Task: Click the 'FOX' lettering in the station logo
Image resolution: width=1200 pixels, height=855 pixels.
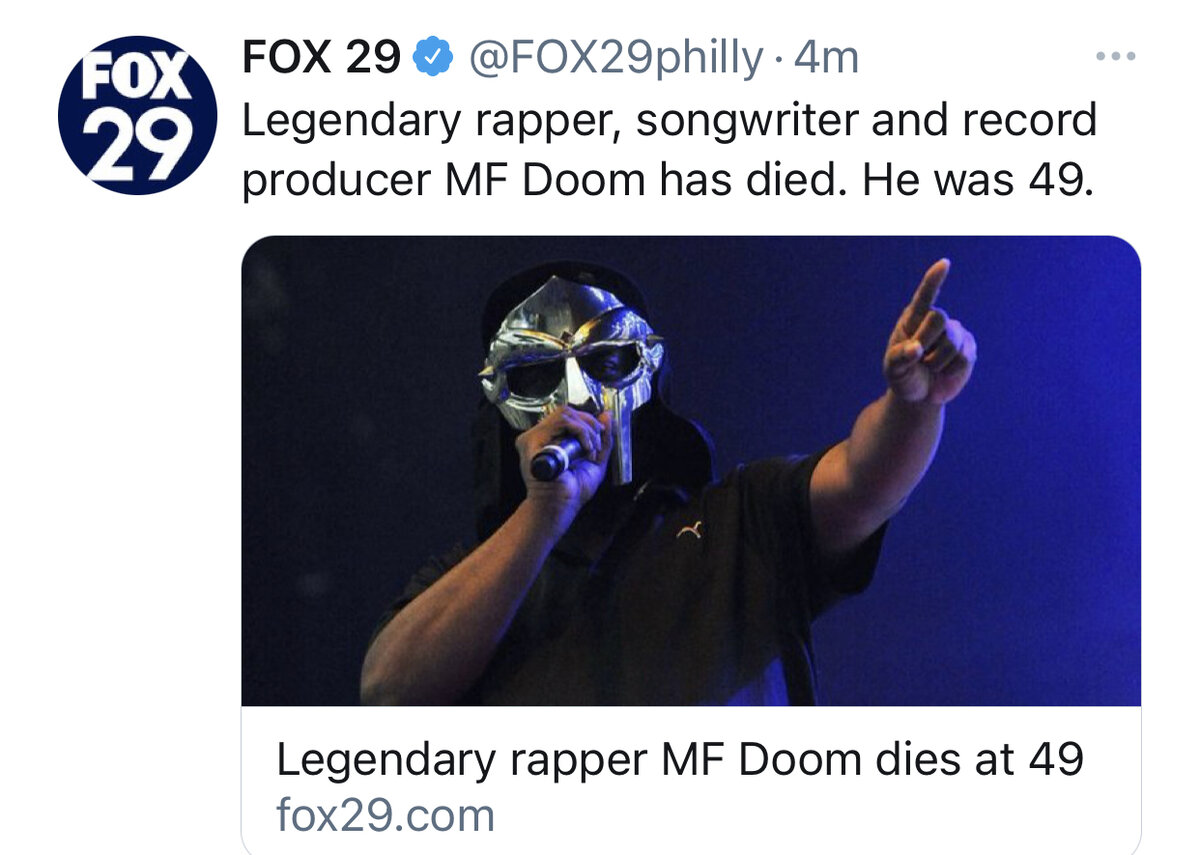Action: (136, 77)
